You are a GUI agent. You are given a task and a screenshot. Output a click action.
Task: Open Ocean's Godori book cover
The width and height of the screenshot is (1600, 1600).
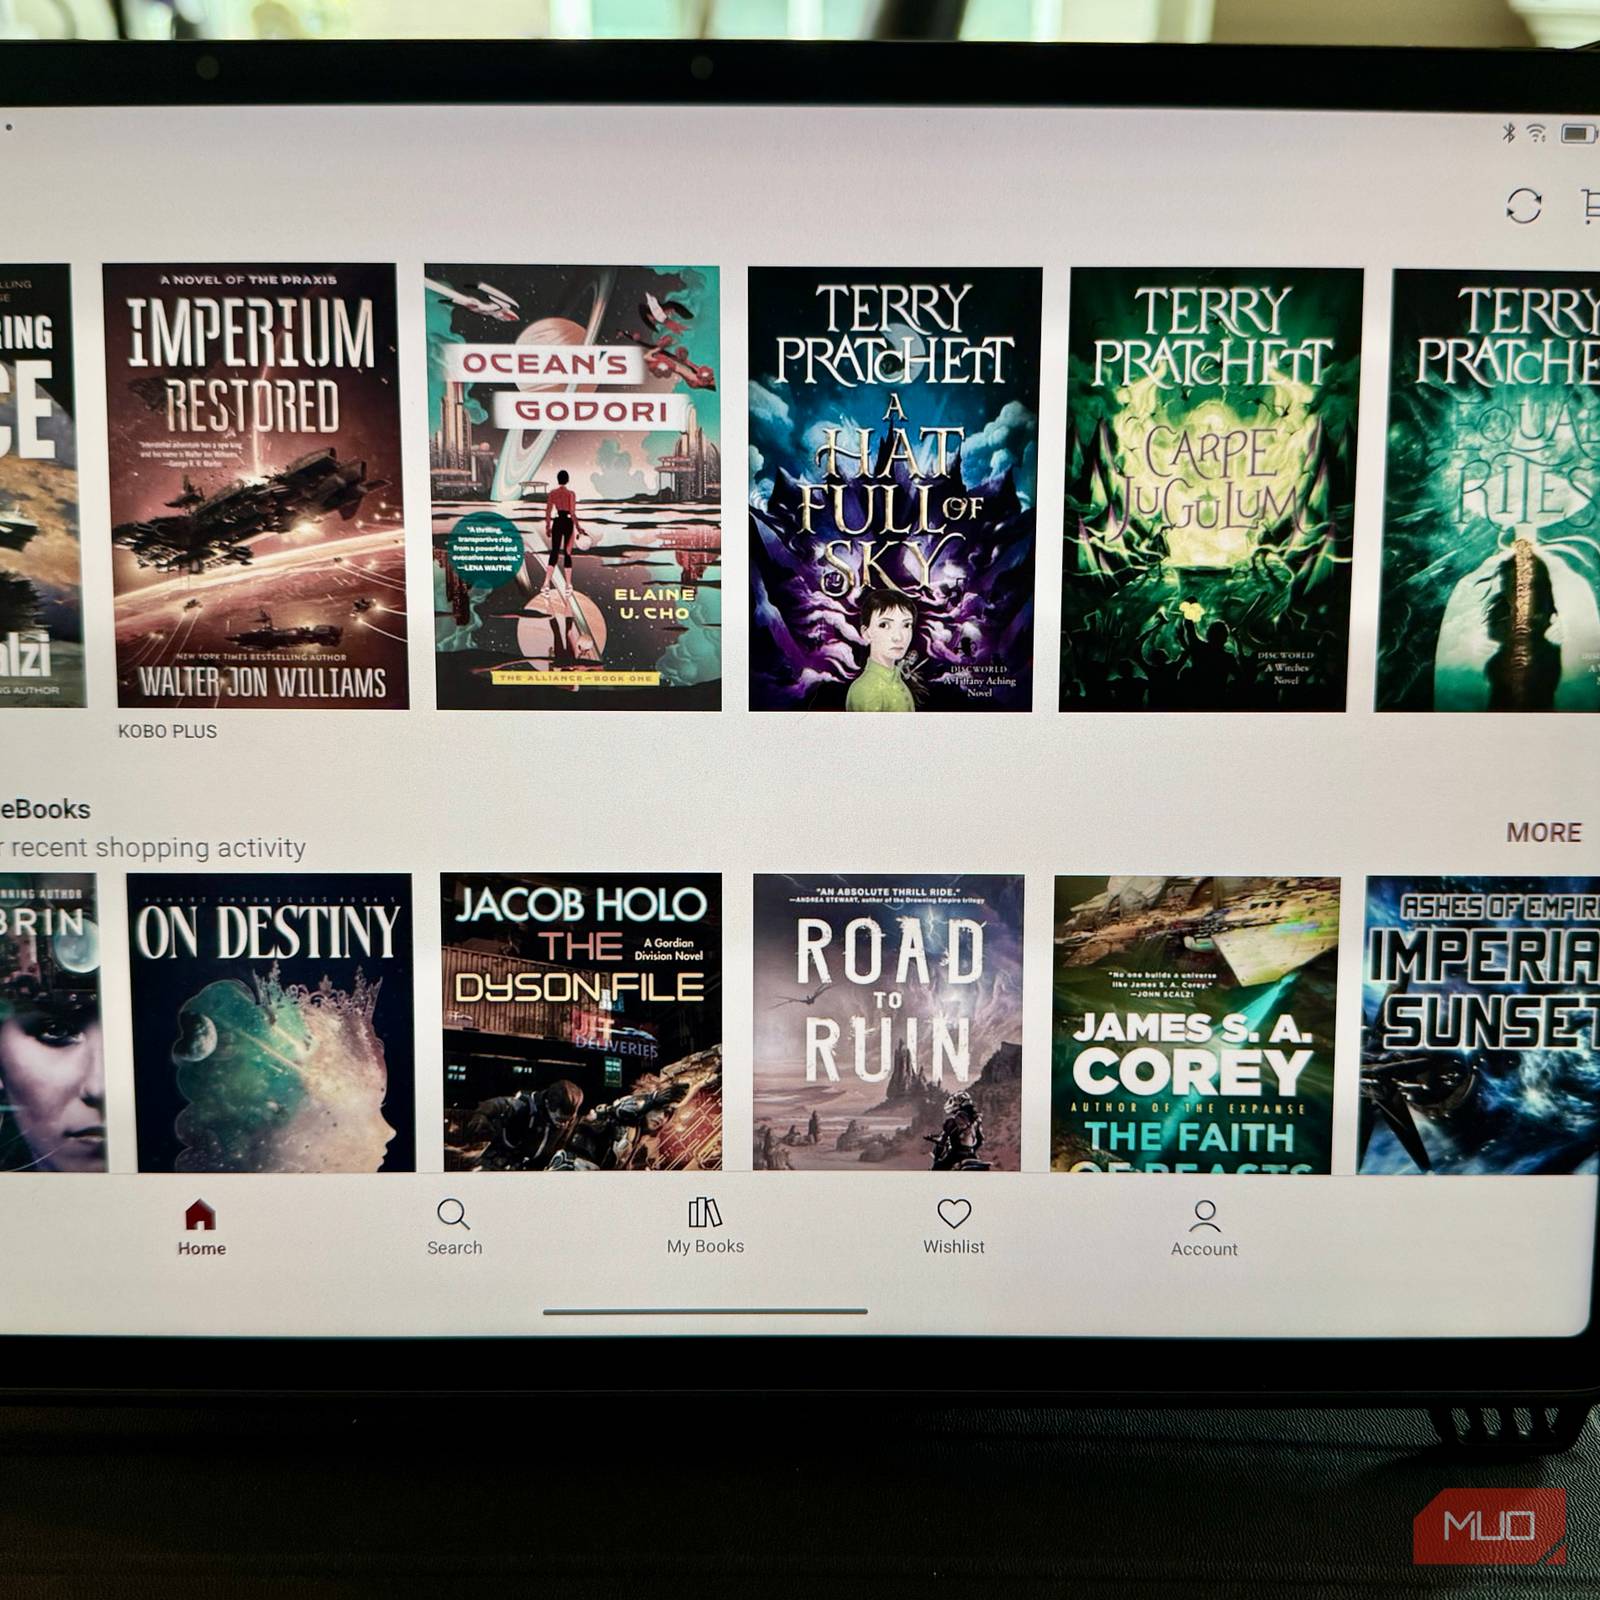tap(574, 488)
